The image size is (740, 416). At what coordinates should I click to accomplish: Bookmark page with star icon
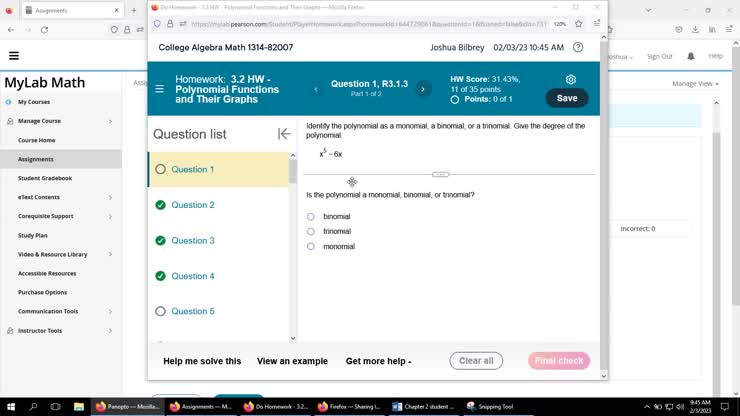point(579,24)
